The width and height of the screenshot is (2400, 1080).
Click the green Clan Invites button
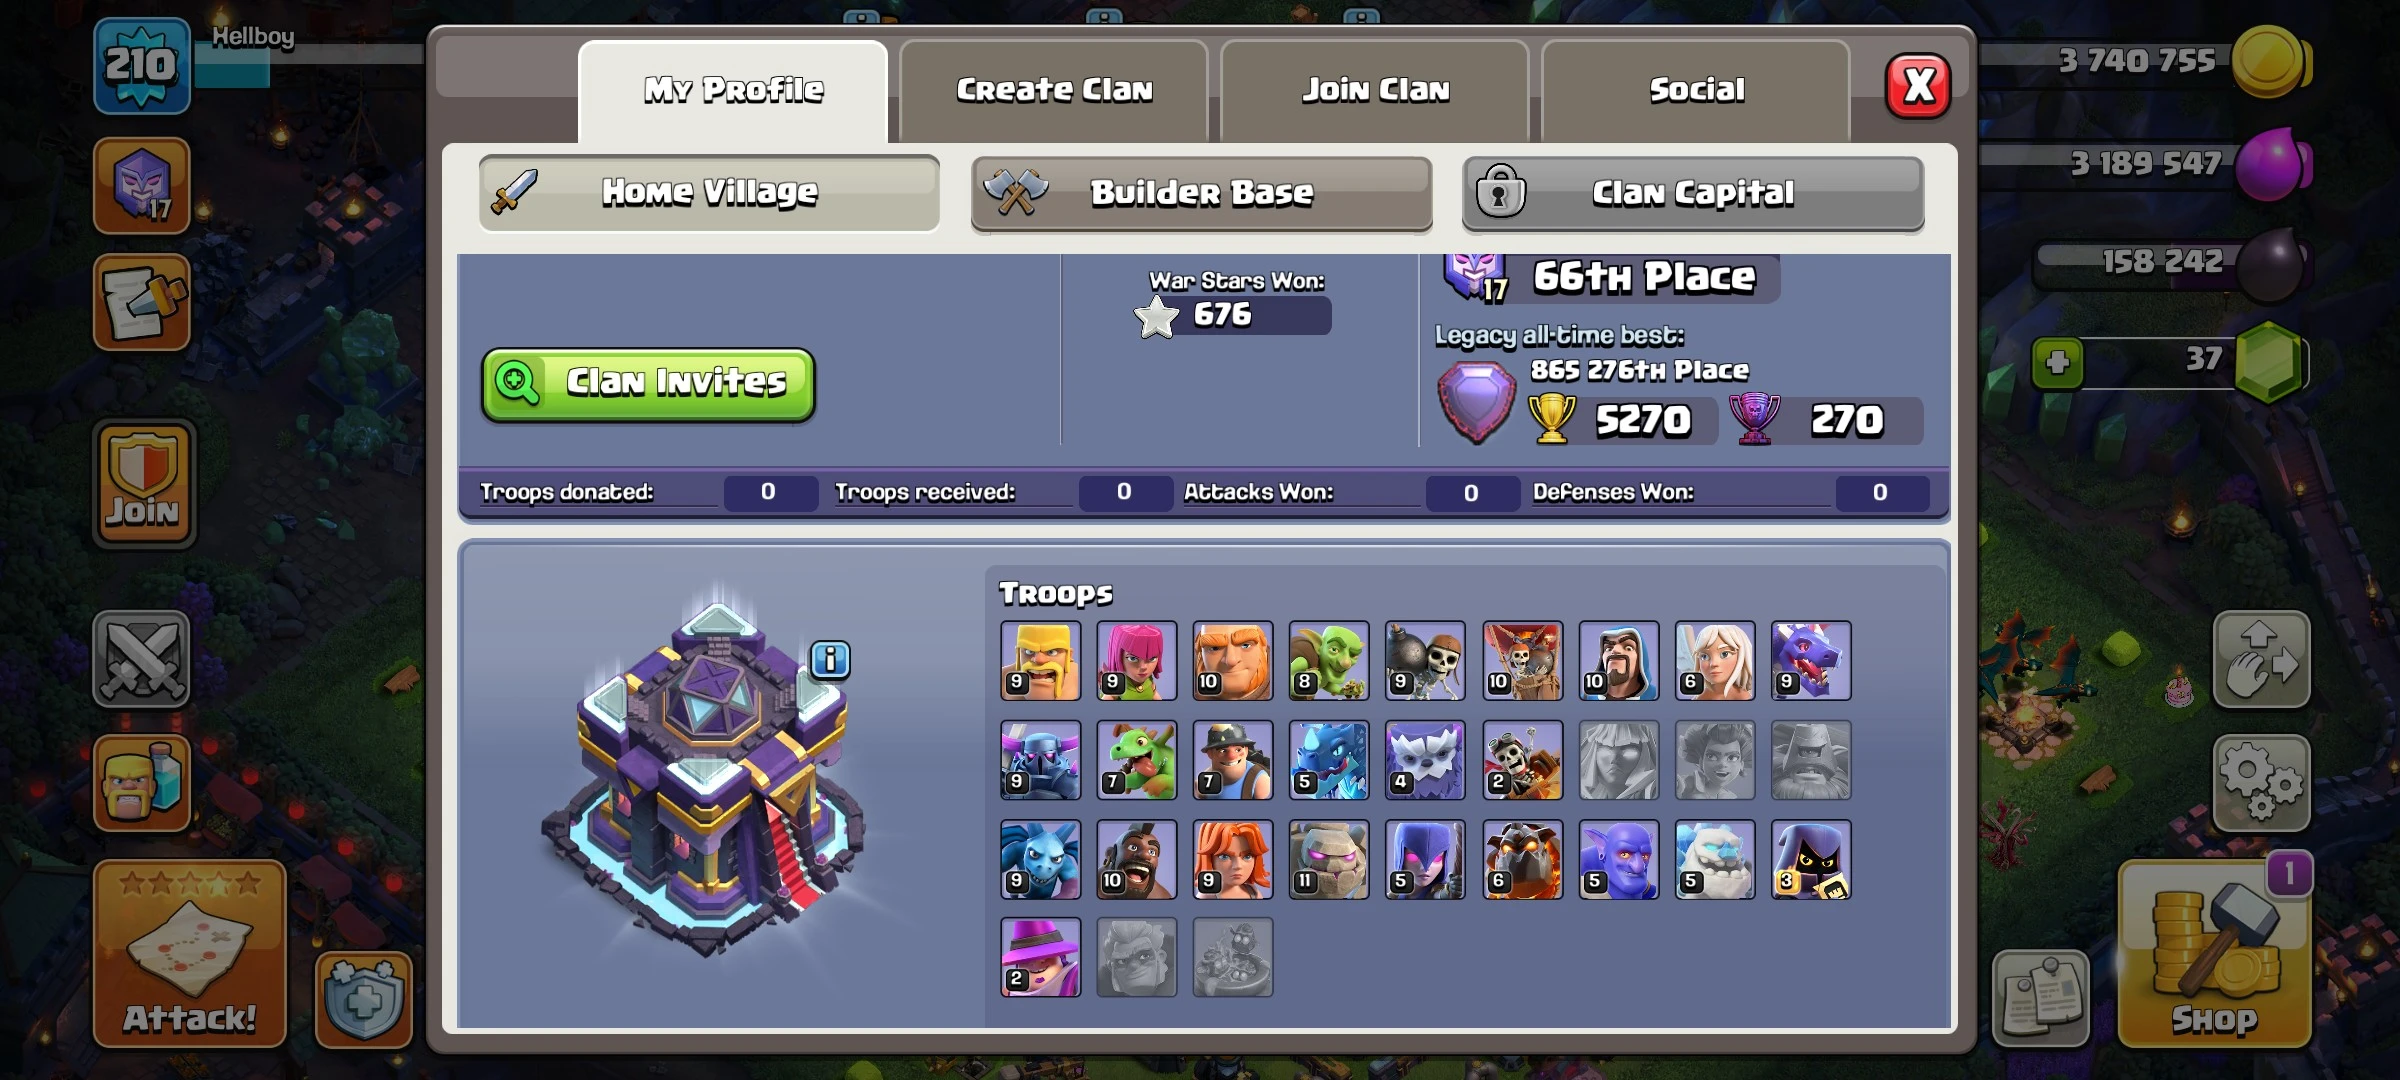[x=648, y=384]
